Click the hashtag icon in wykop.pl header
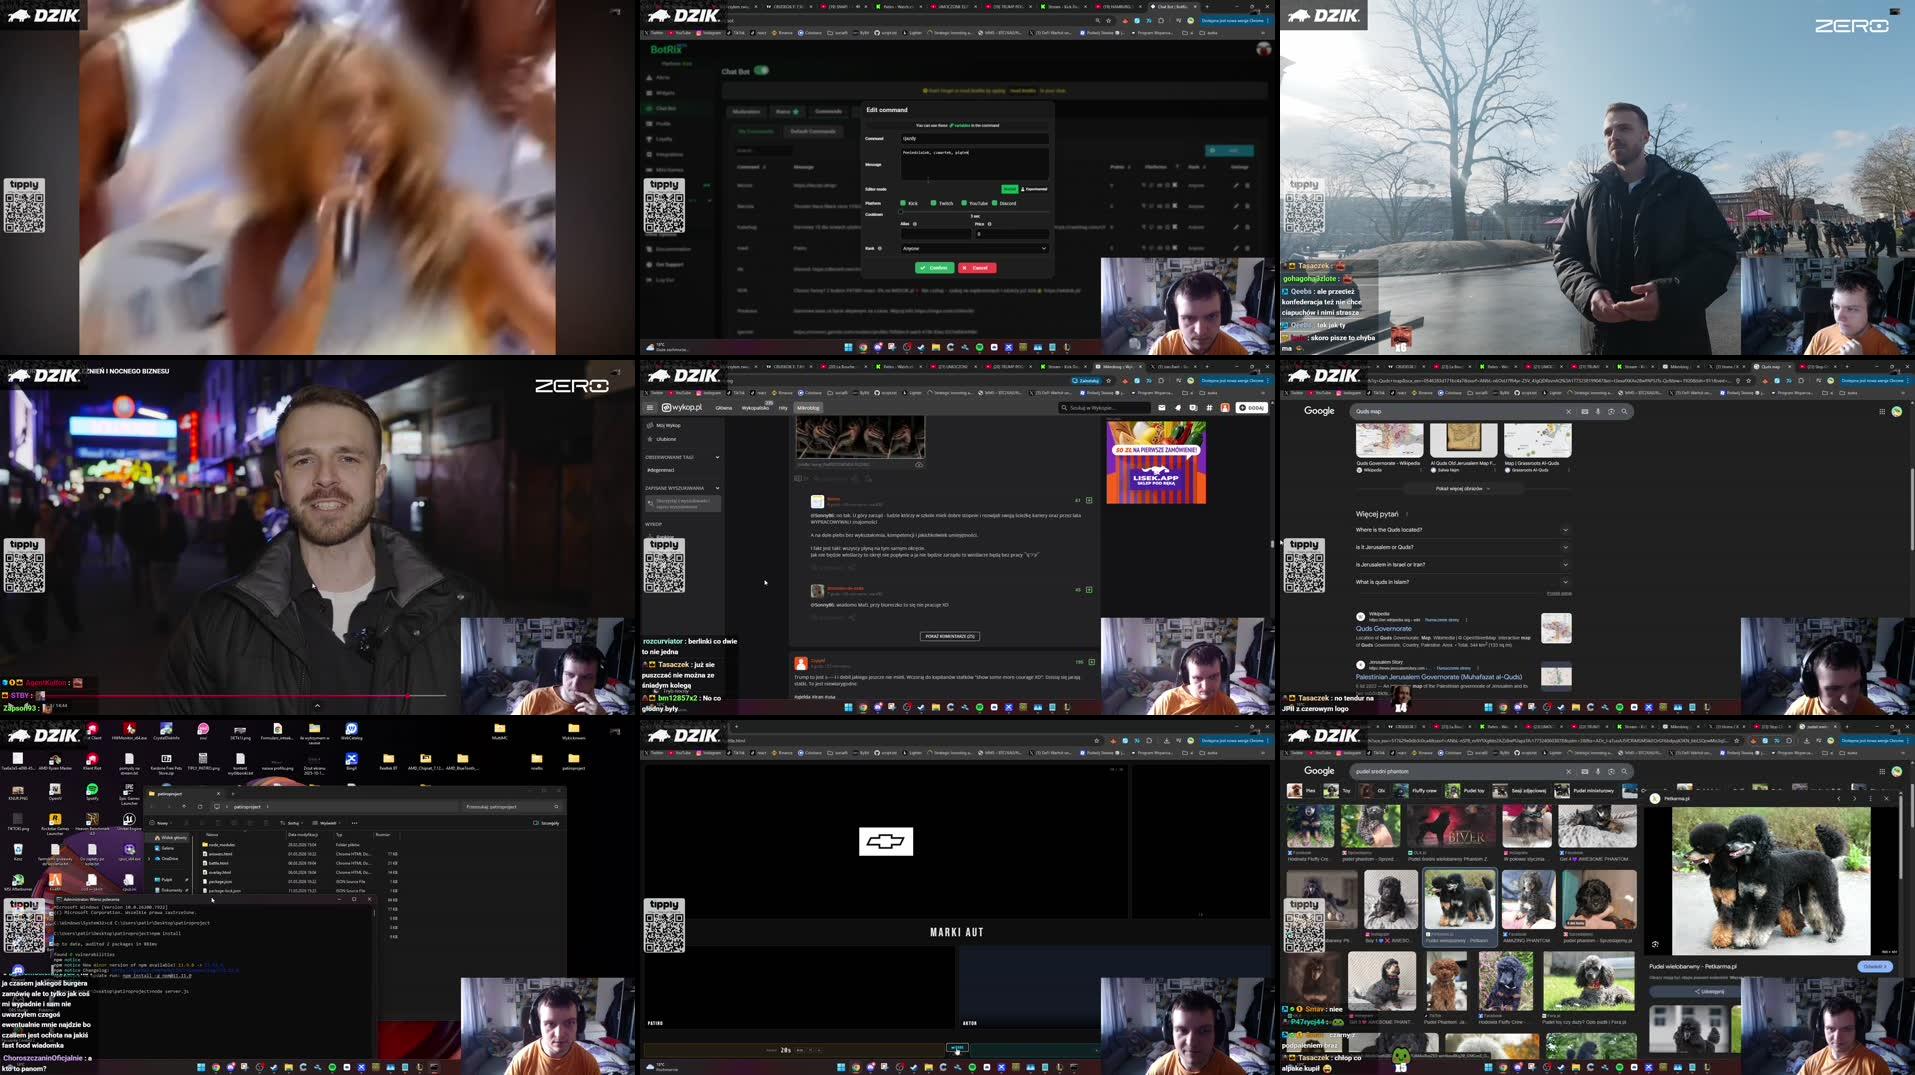1915x1075 pixels. click(x=1209, y=408)
